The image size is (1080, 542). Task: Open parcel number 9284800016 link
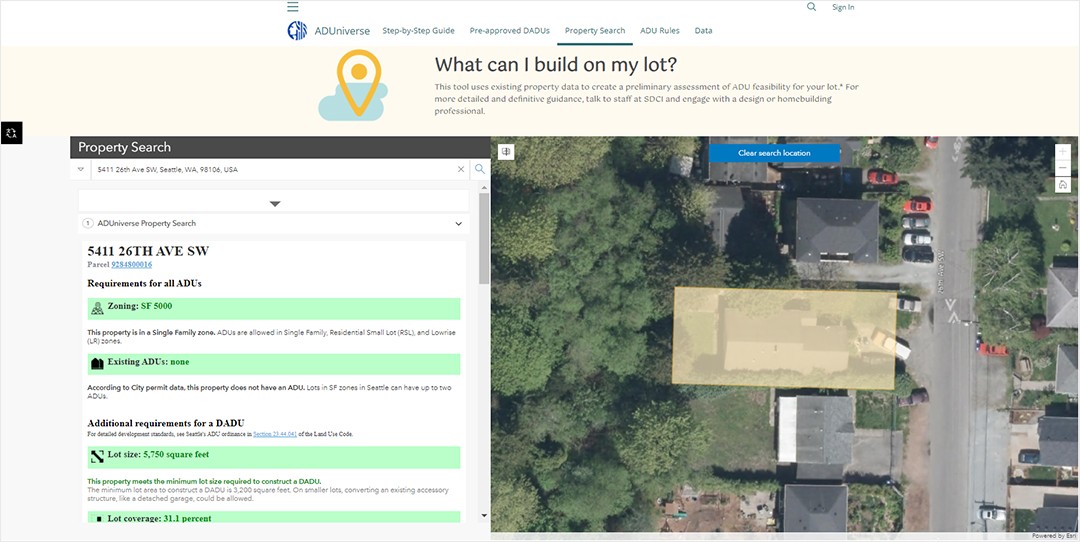pos(131,265)
